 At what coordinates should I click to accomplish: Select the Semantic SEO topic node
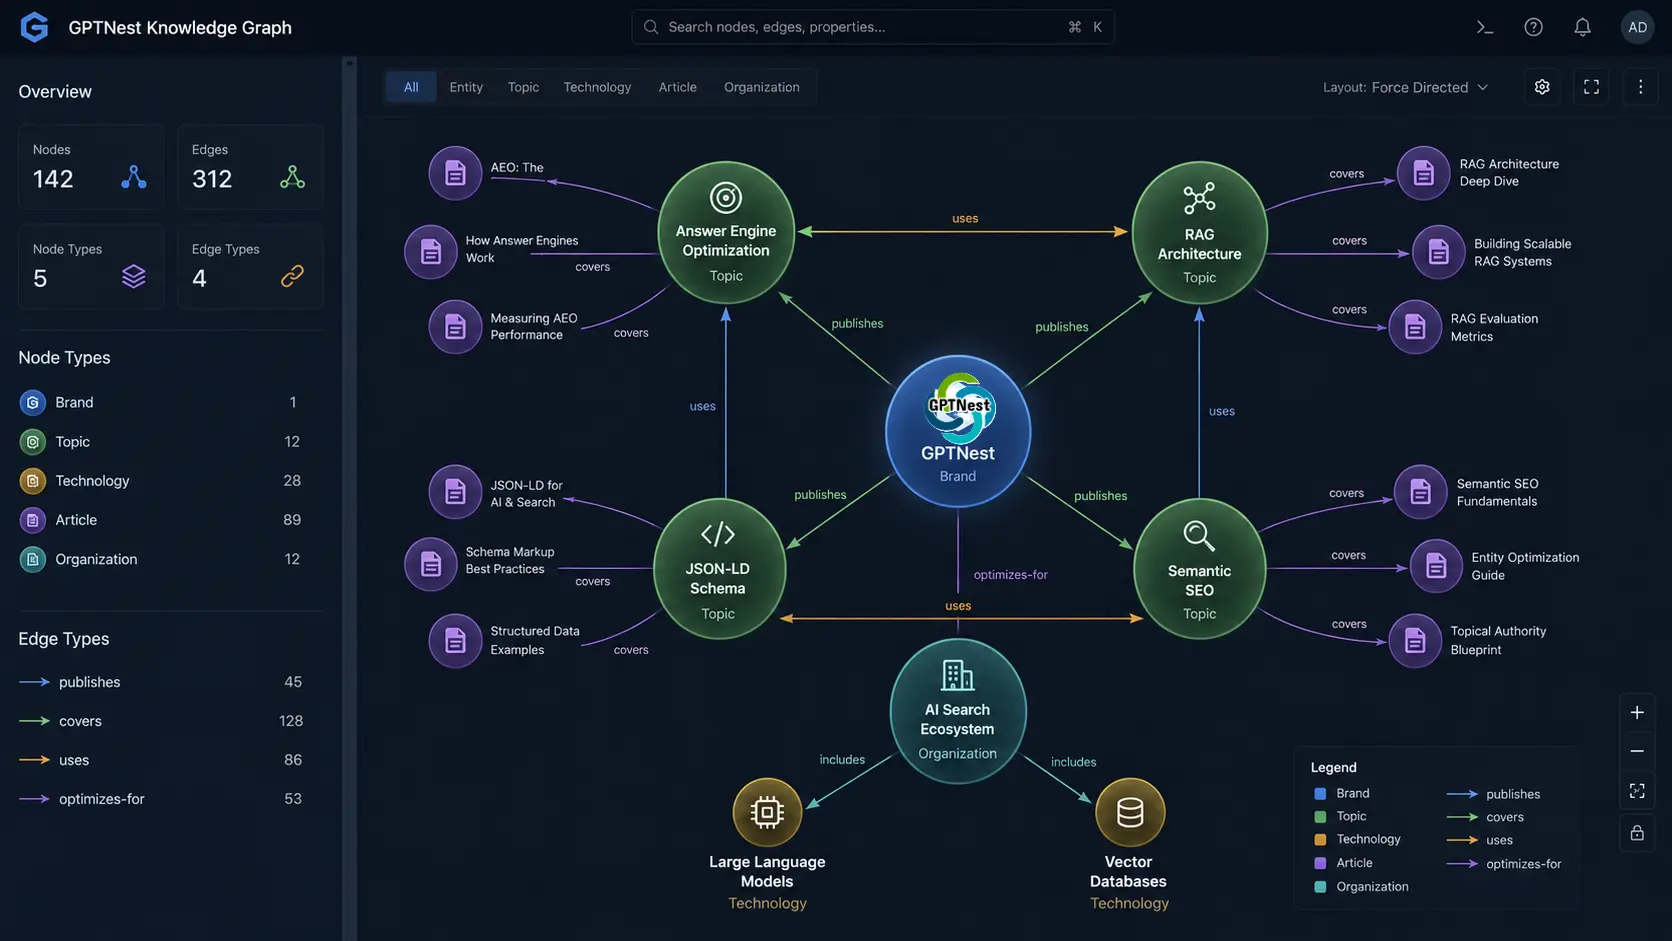(1199, 569)
